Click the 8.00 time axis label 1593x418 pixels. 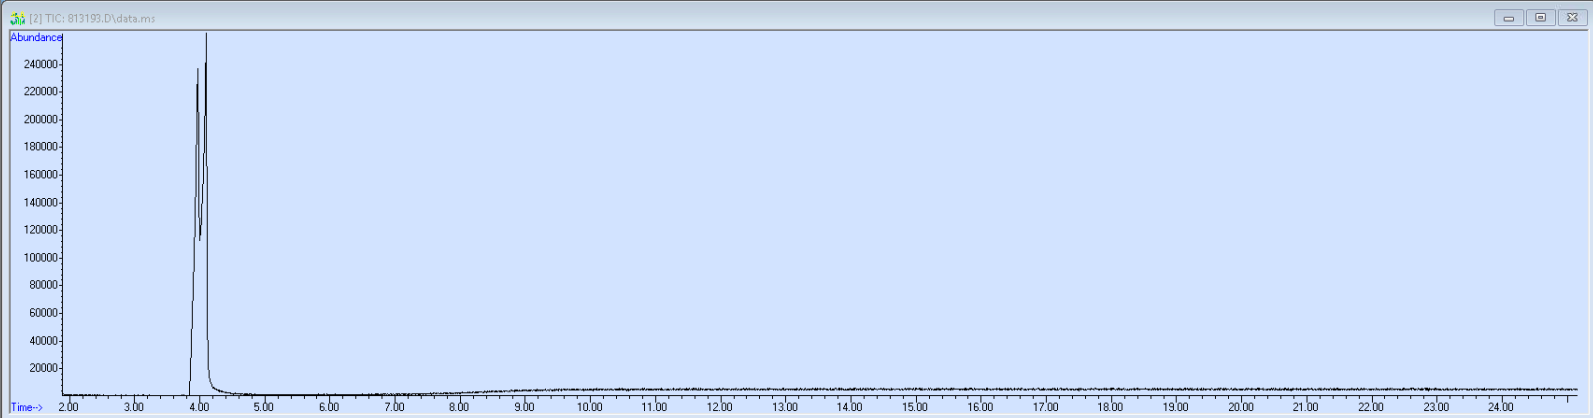click(x=459, y=407)
